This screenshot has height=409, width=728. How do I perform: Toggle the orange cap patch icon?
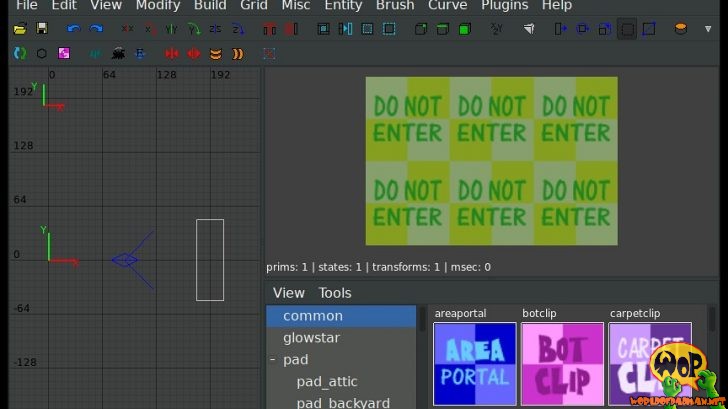click(237, 53)
